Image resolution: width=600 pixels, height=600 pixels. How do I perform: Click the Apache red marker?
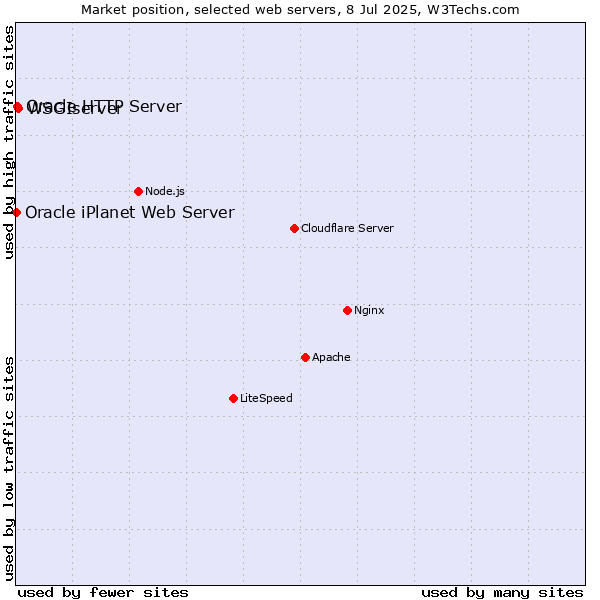[x=305, y=357]
